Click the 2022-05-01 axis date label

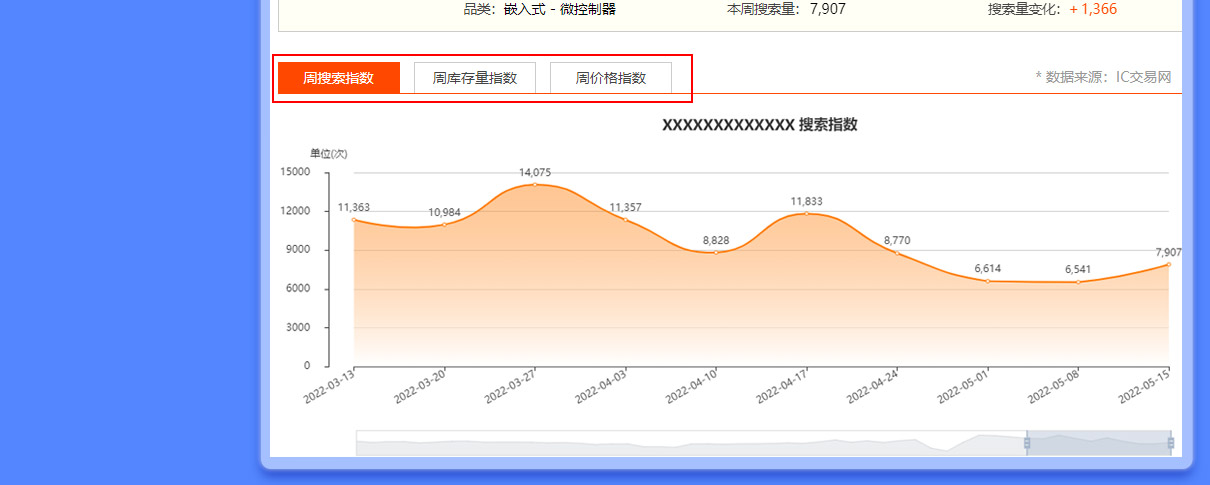pyautogui.click(x=964, y=386)
